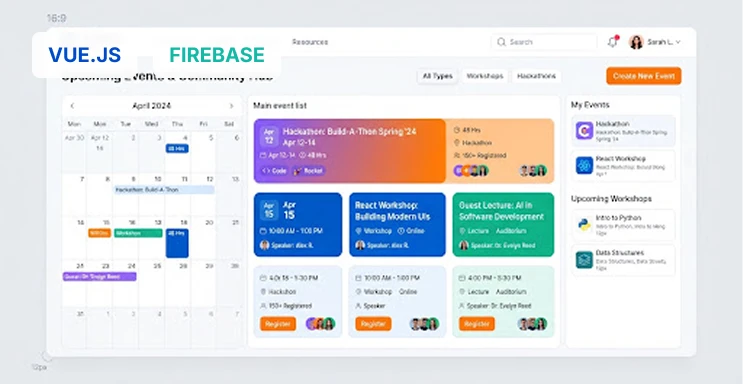Click attendee avatars on Workshop register card

tap(424, 324)
